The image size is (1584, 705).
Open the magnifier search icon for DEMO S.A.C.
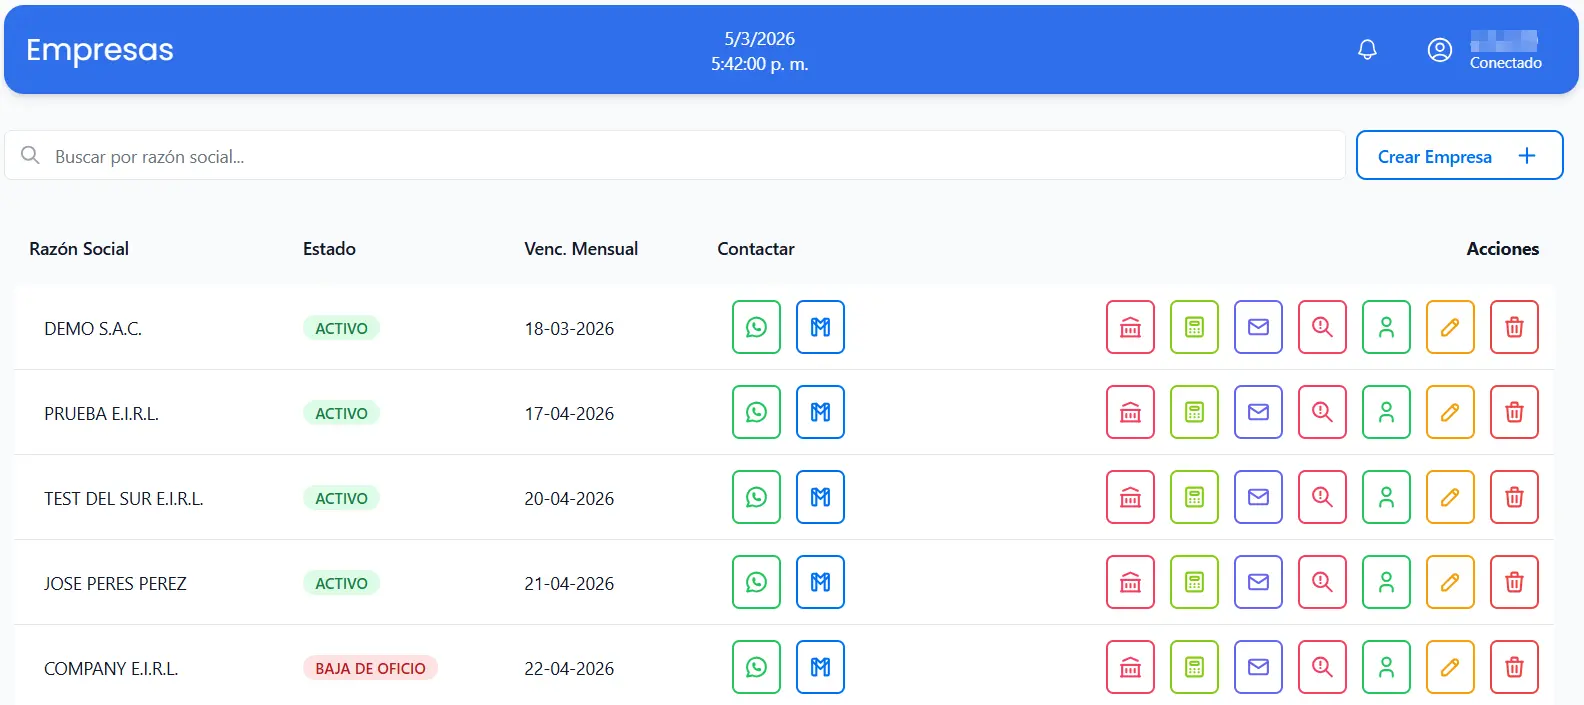point(1322,327)
